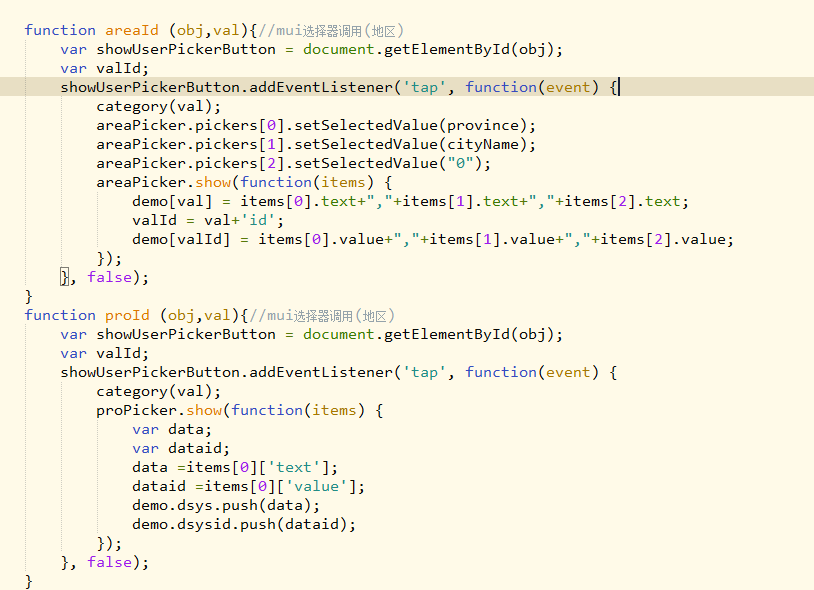Click the function name 'areaId'
The height and width of the screenshot is (590, 814).
[x=131, y=30]
